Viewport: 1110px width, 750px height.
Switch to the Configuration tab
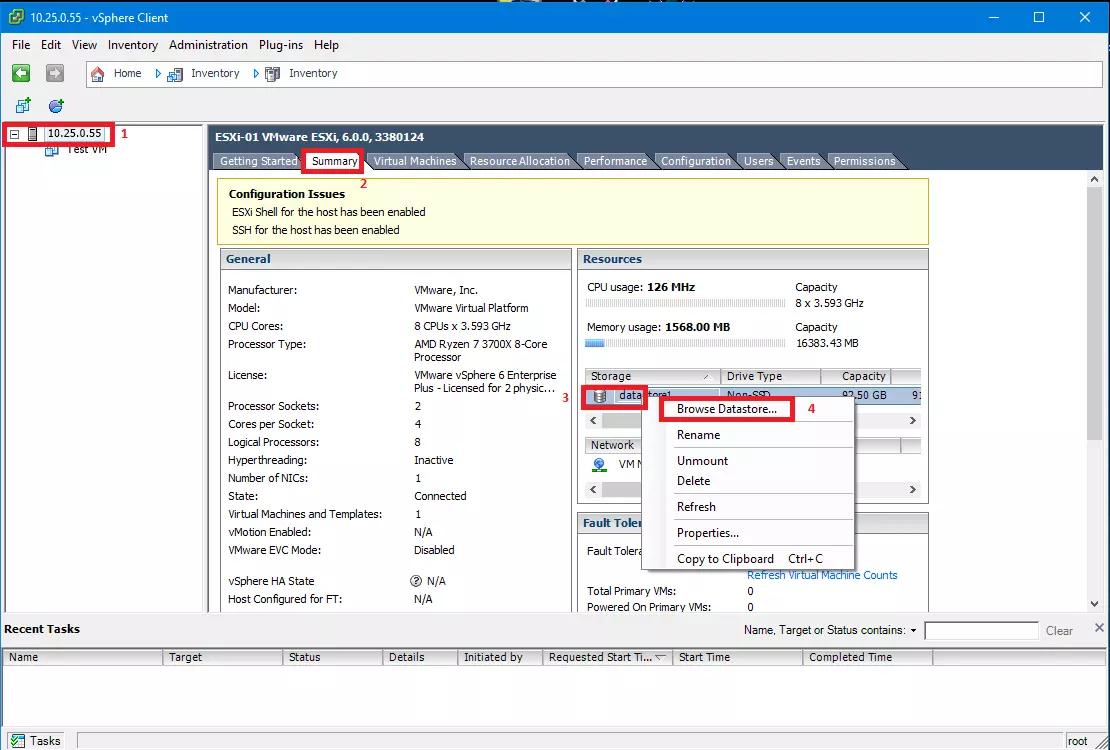click(x=696, y=161)
